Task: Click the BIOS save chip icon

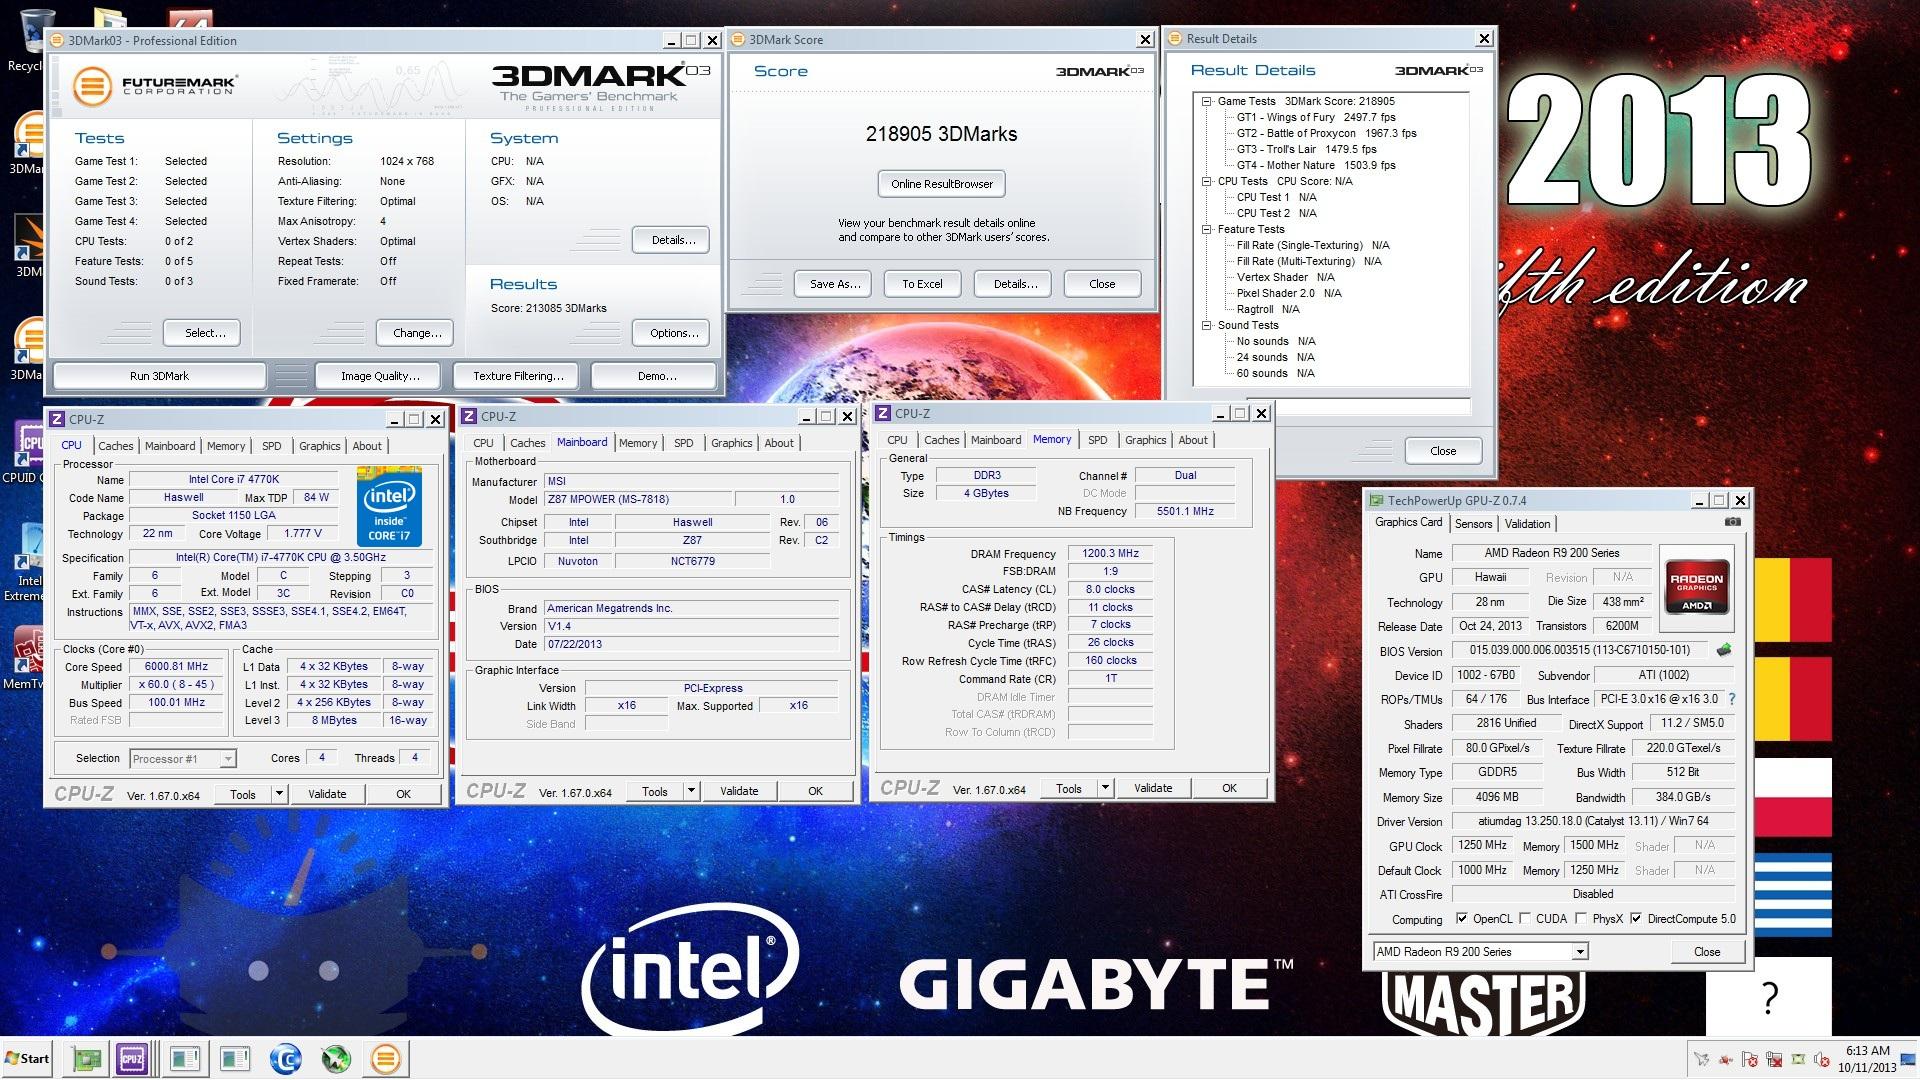Action: pos(1724,651)
